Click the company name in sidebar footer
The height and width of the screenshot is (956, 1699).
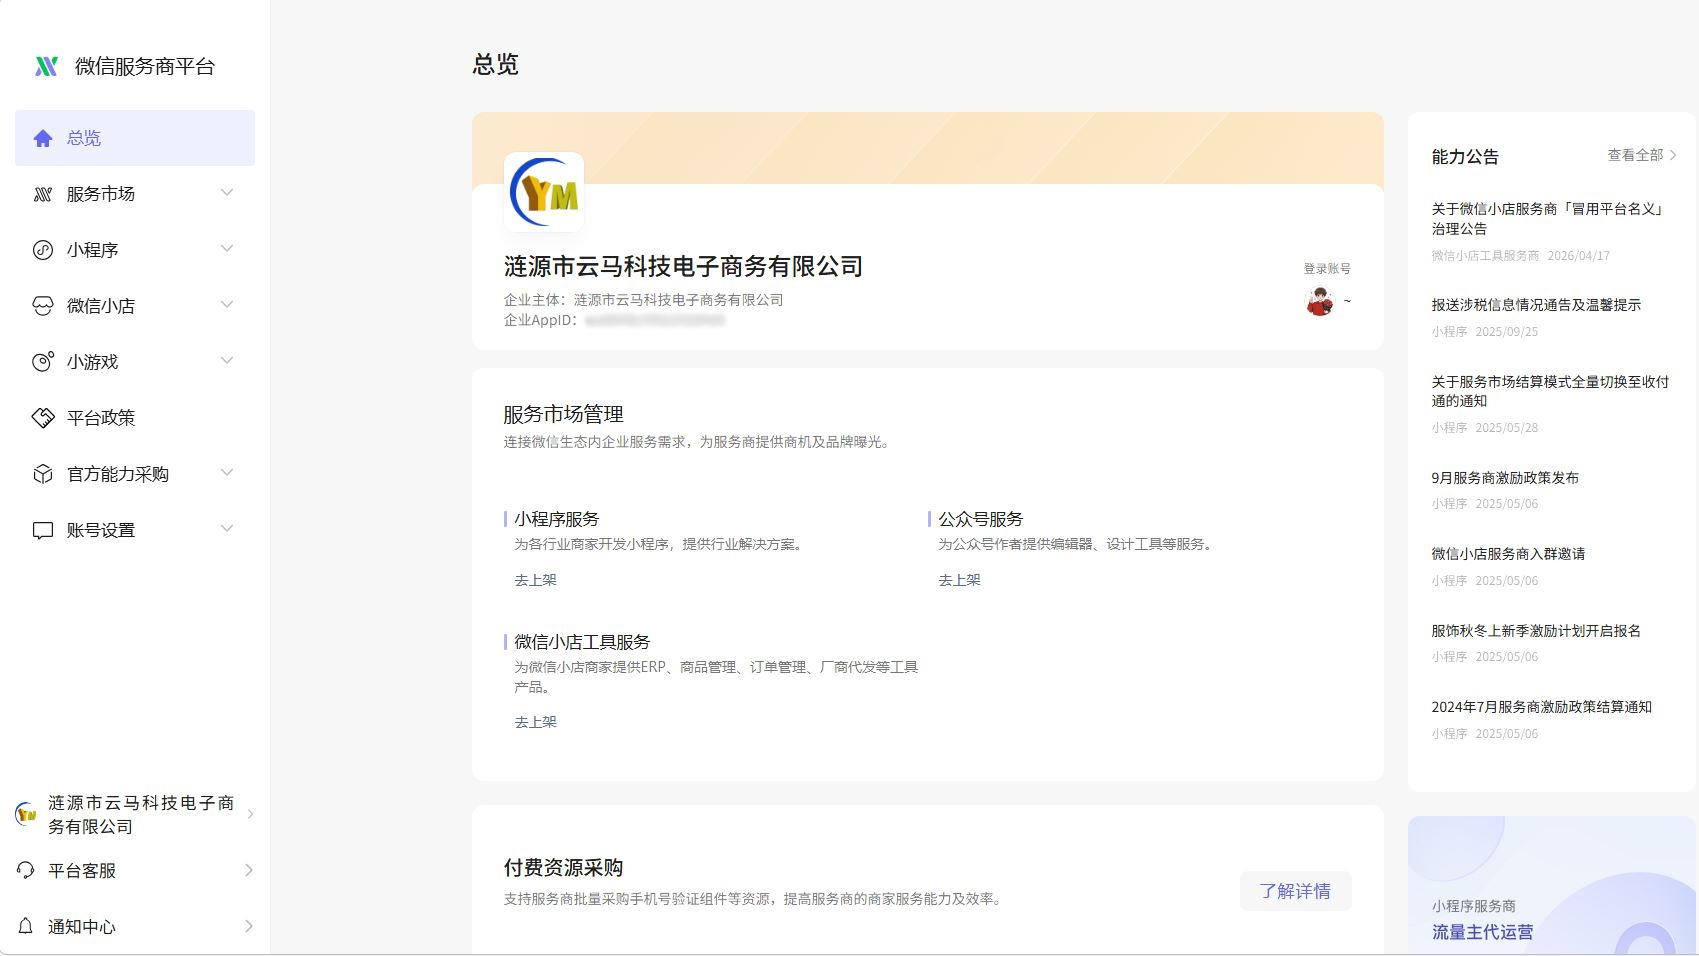[141, 815]
